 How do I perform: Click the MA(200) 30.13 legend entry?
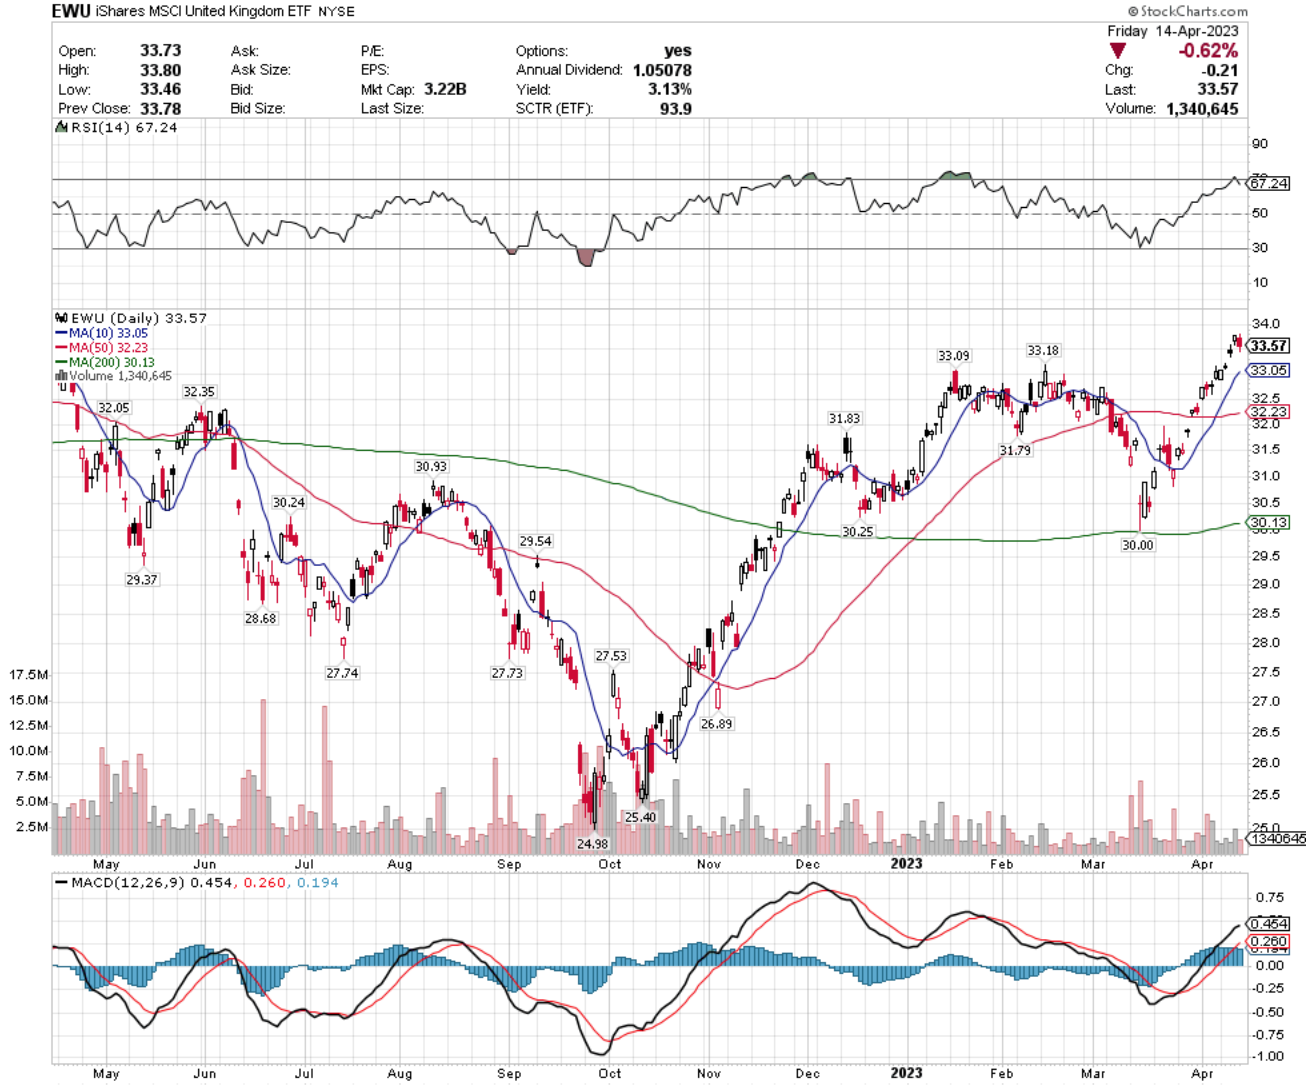click(x=104, y=362)
